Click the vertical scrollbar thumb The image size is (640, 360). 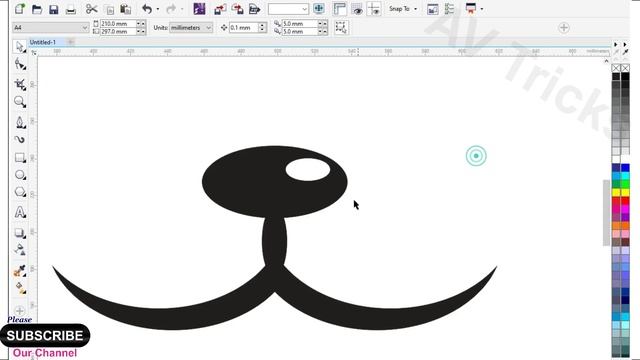coord(606,213)
